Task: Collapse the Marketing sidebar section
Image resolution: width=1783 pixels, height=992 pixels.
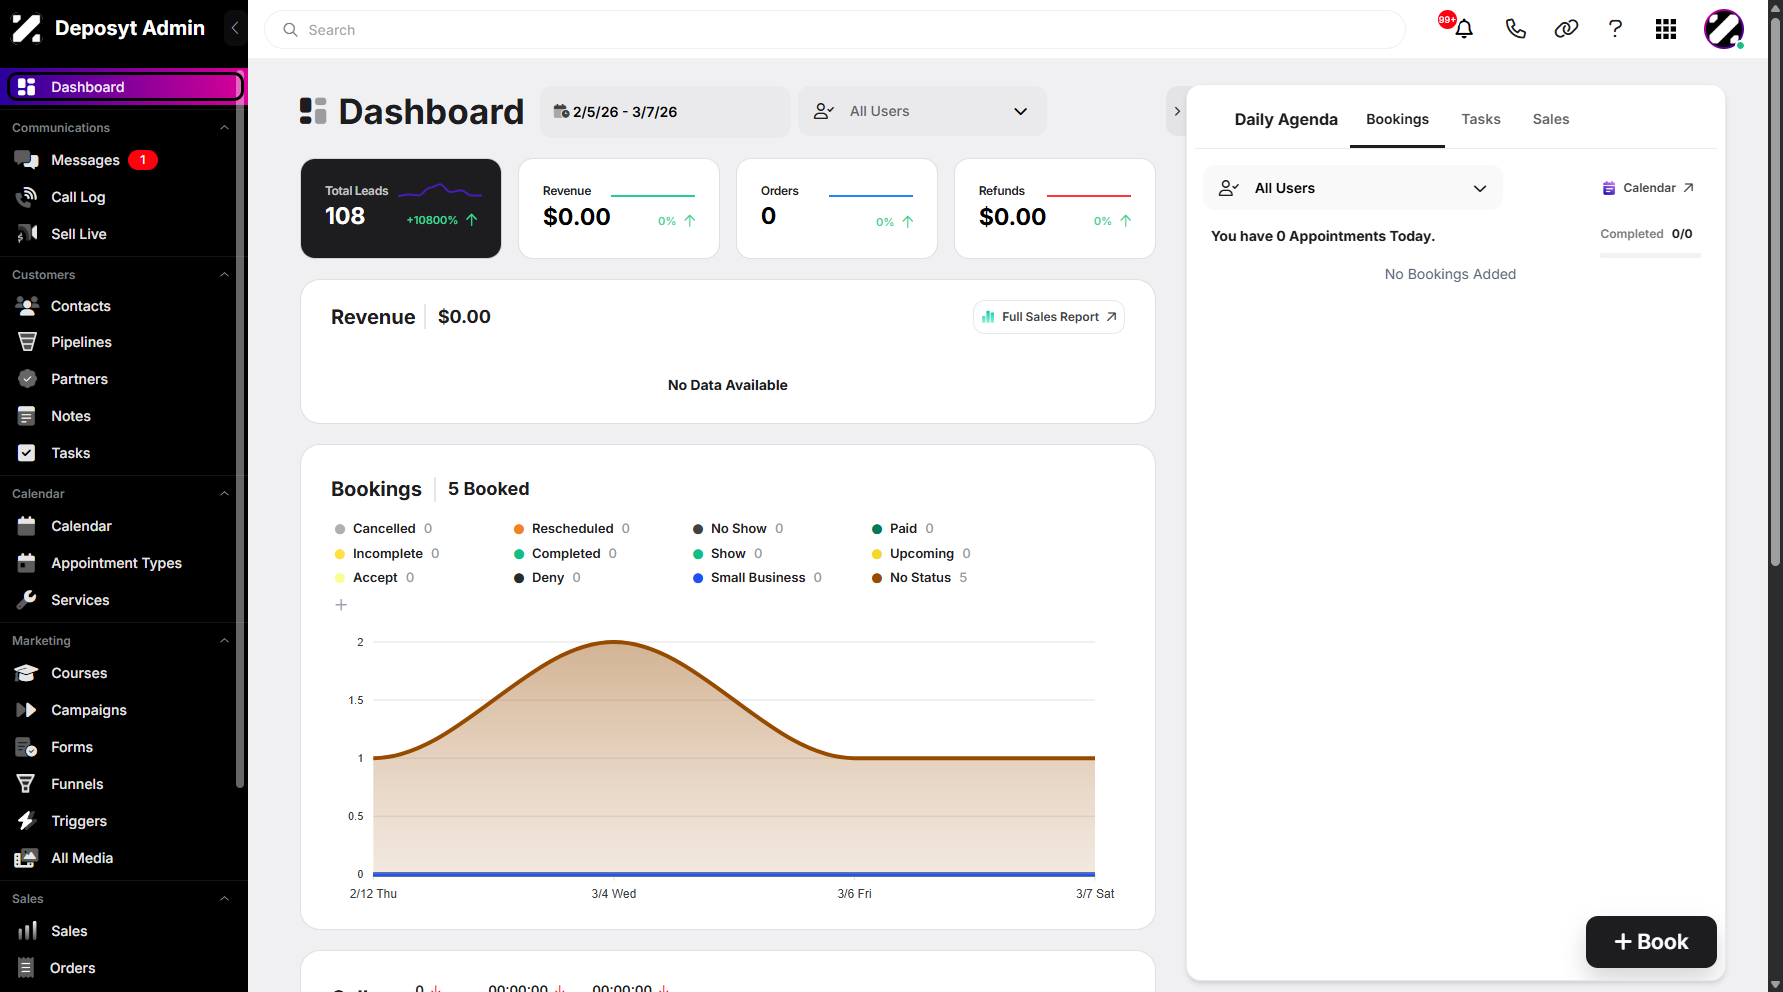Action: (224, 641)
